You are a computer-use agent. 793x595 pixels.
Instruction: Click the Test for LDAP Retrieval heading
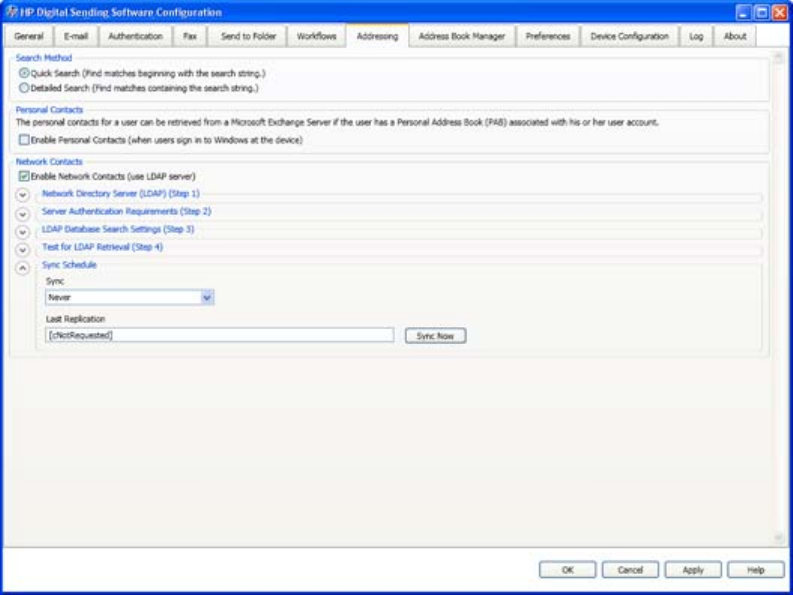102,247
